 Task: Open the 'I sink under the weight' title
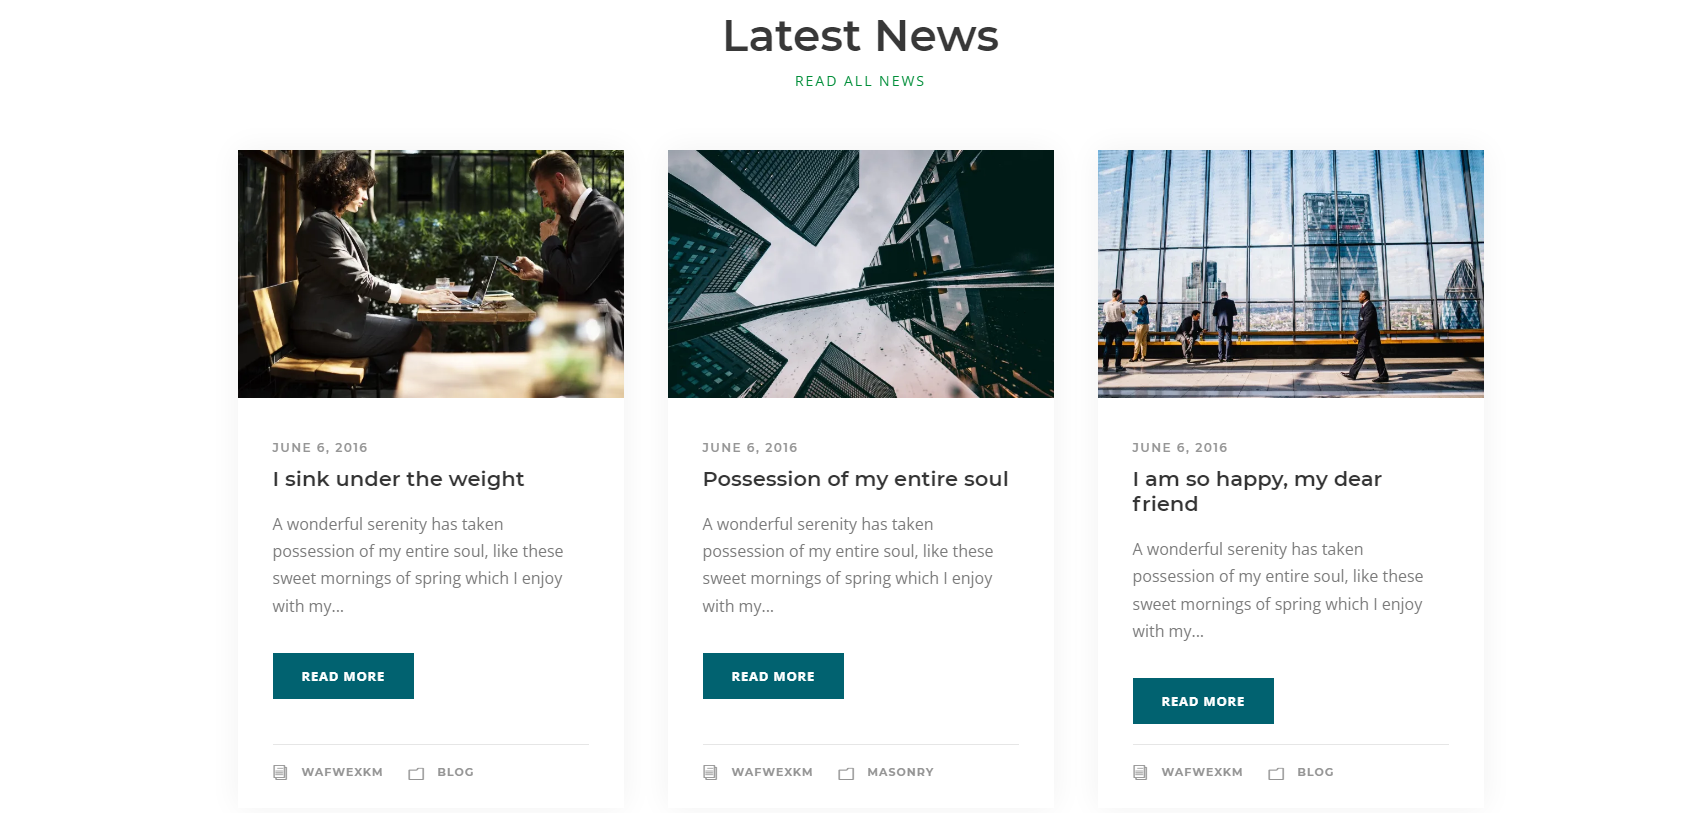(x=398, y=479)
